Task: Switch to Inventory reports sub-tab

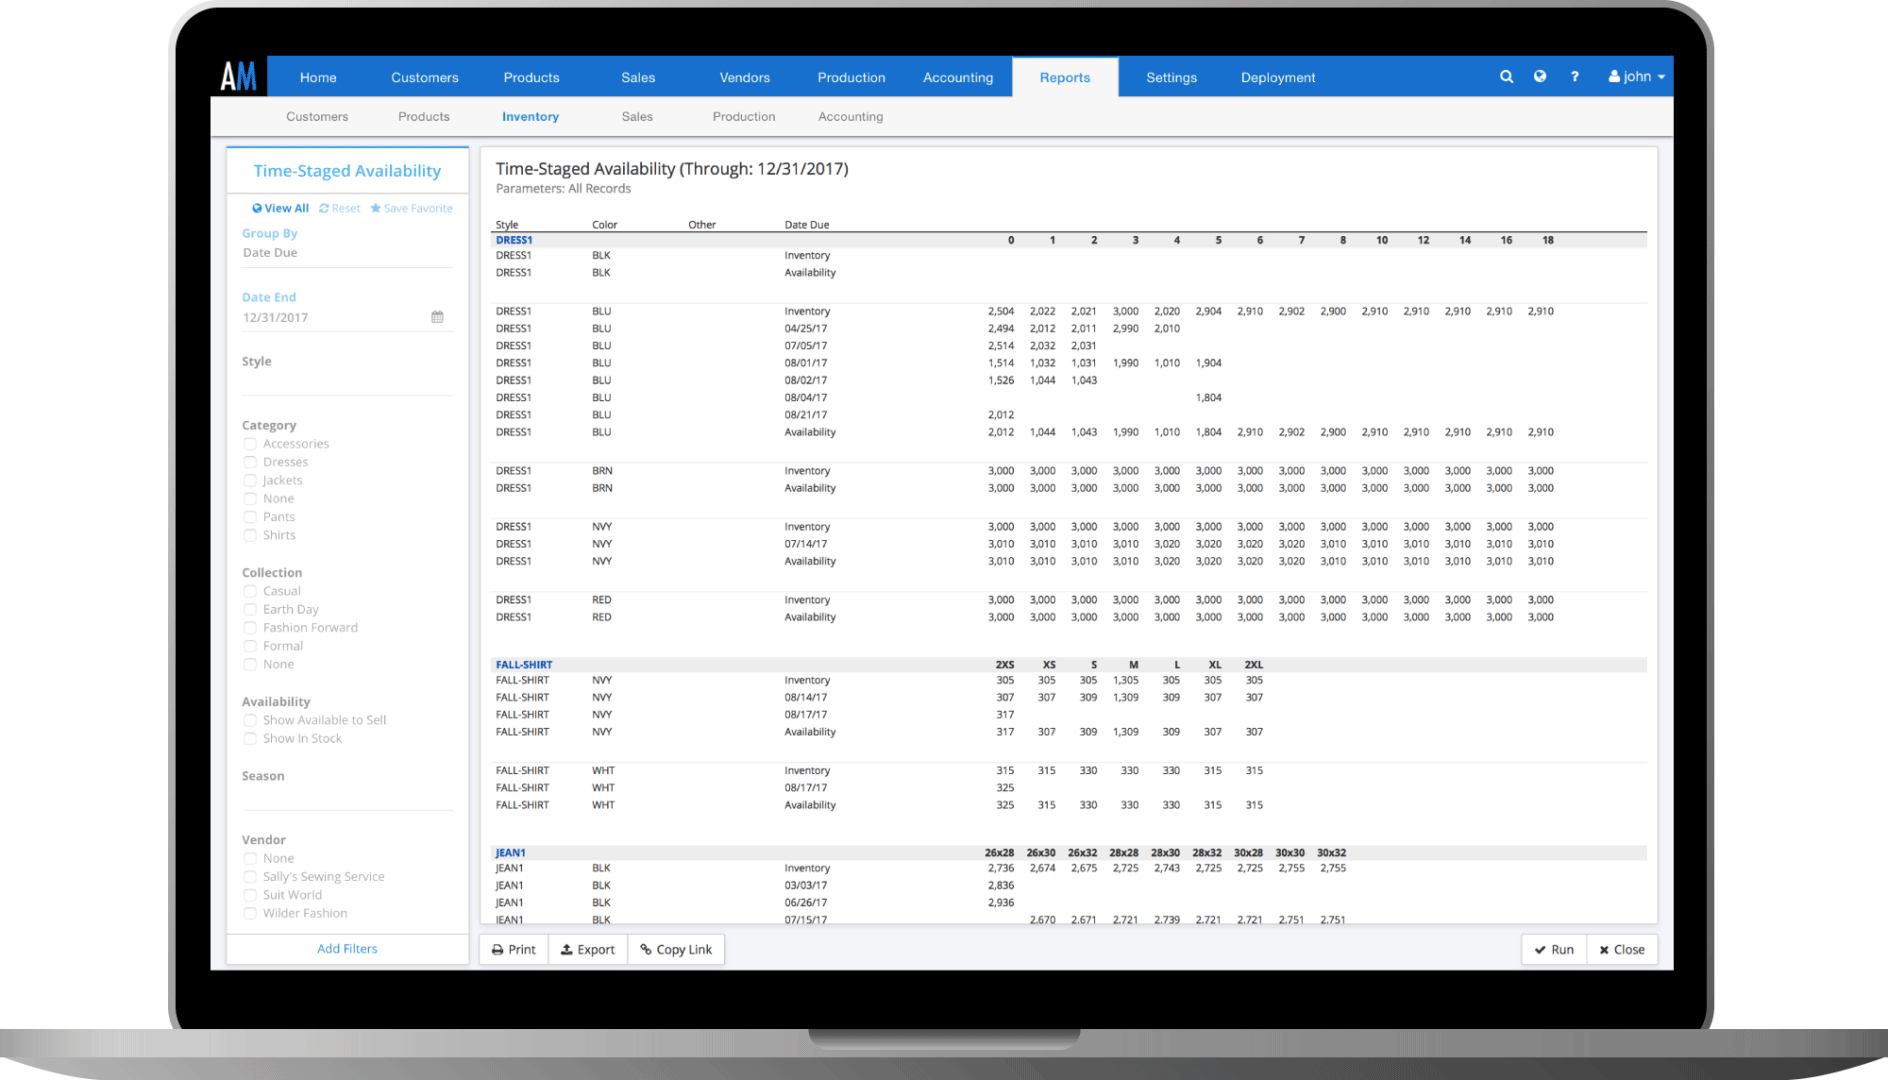Action: (x=530, y=116)
